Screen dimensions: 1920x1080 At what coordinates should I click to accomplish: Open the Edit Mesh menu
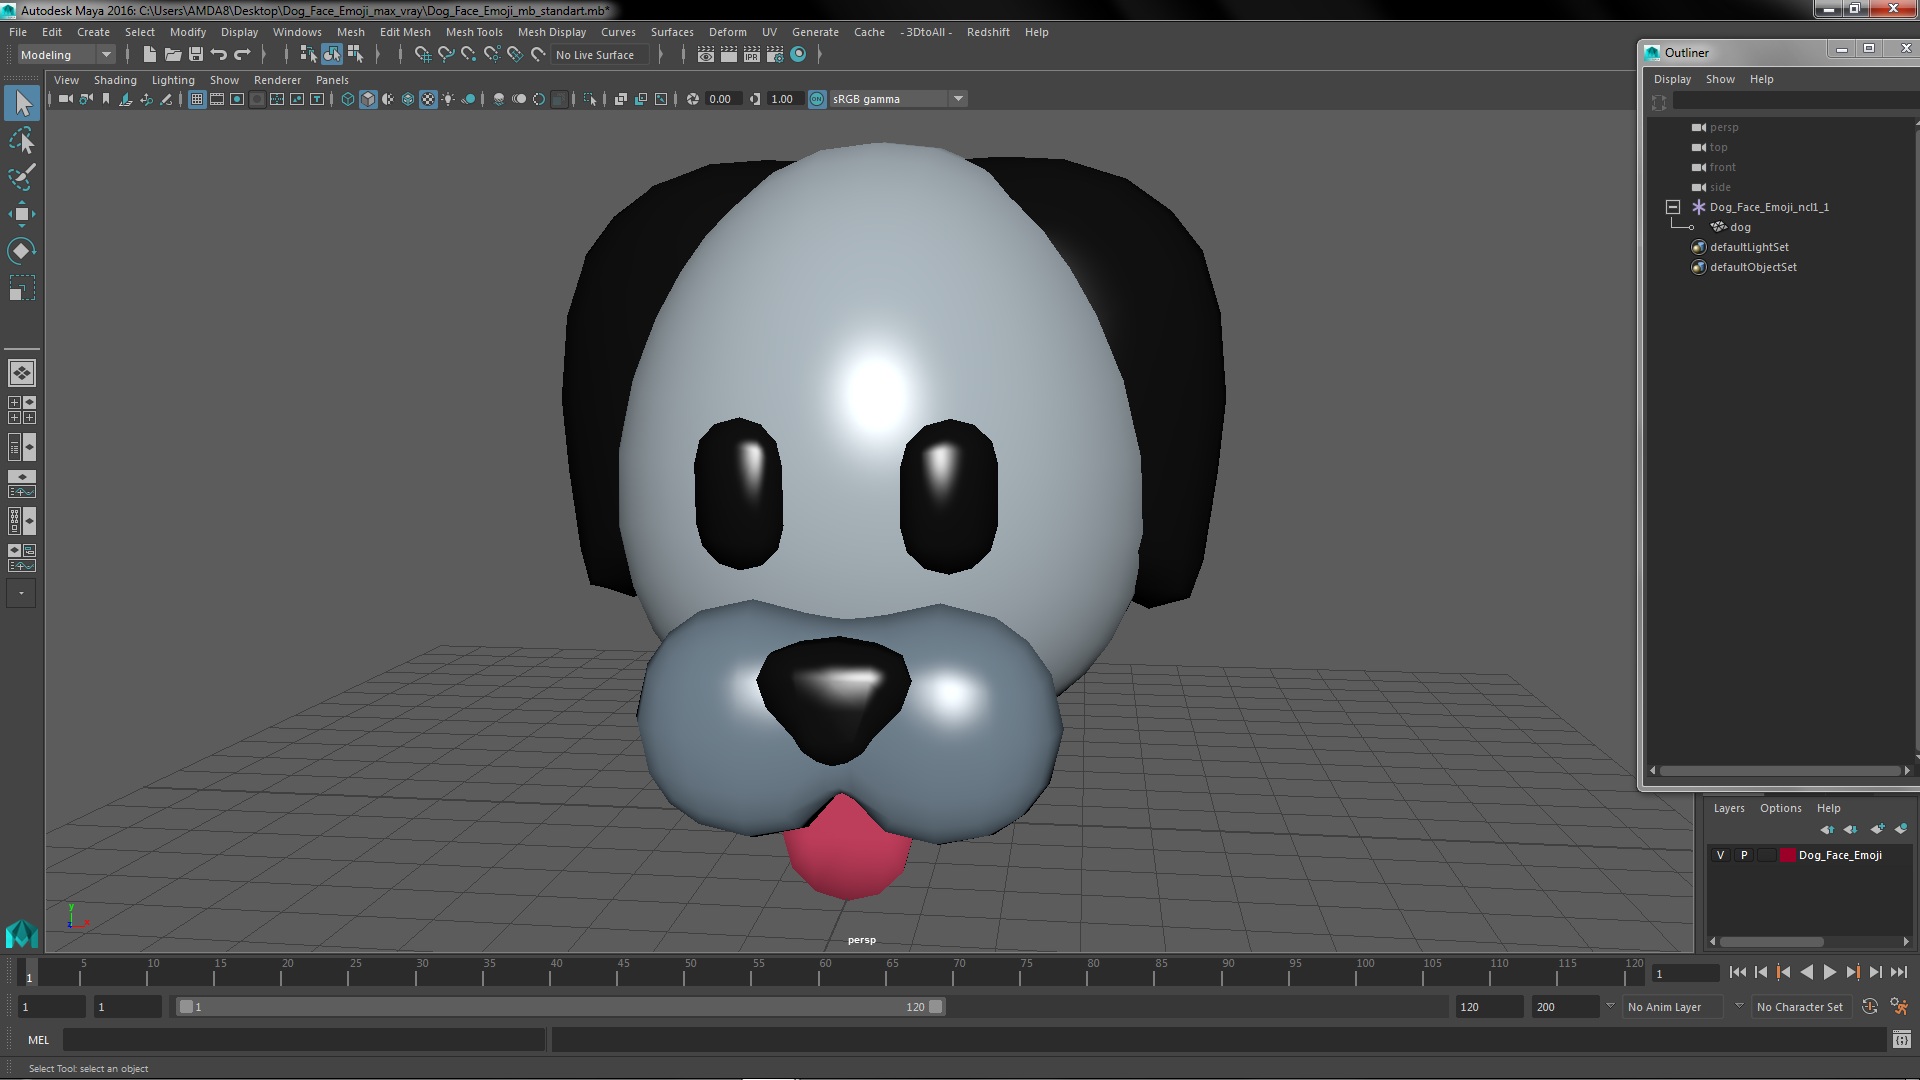405,32
